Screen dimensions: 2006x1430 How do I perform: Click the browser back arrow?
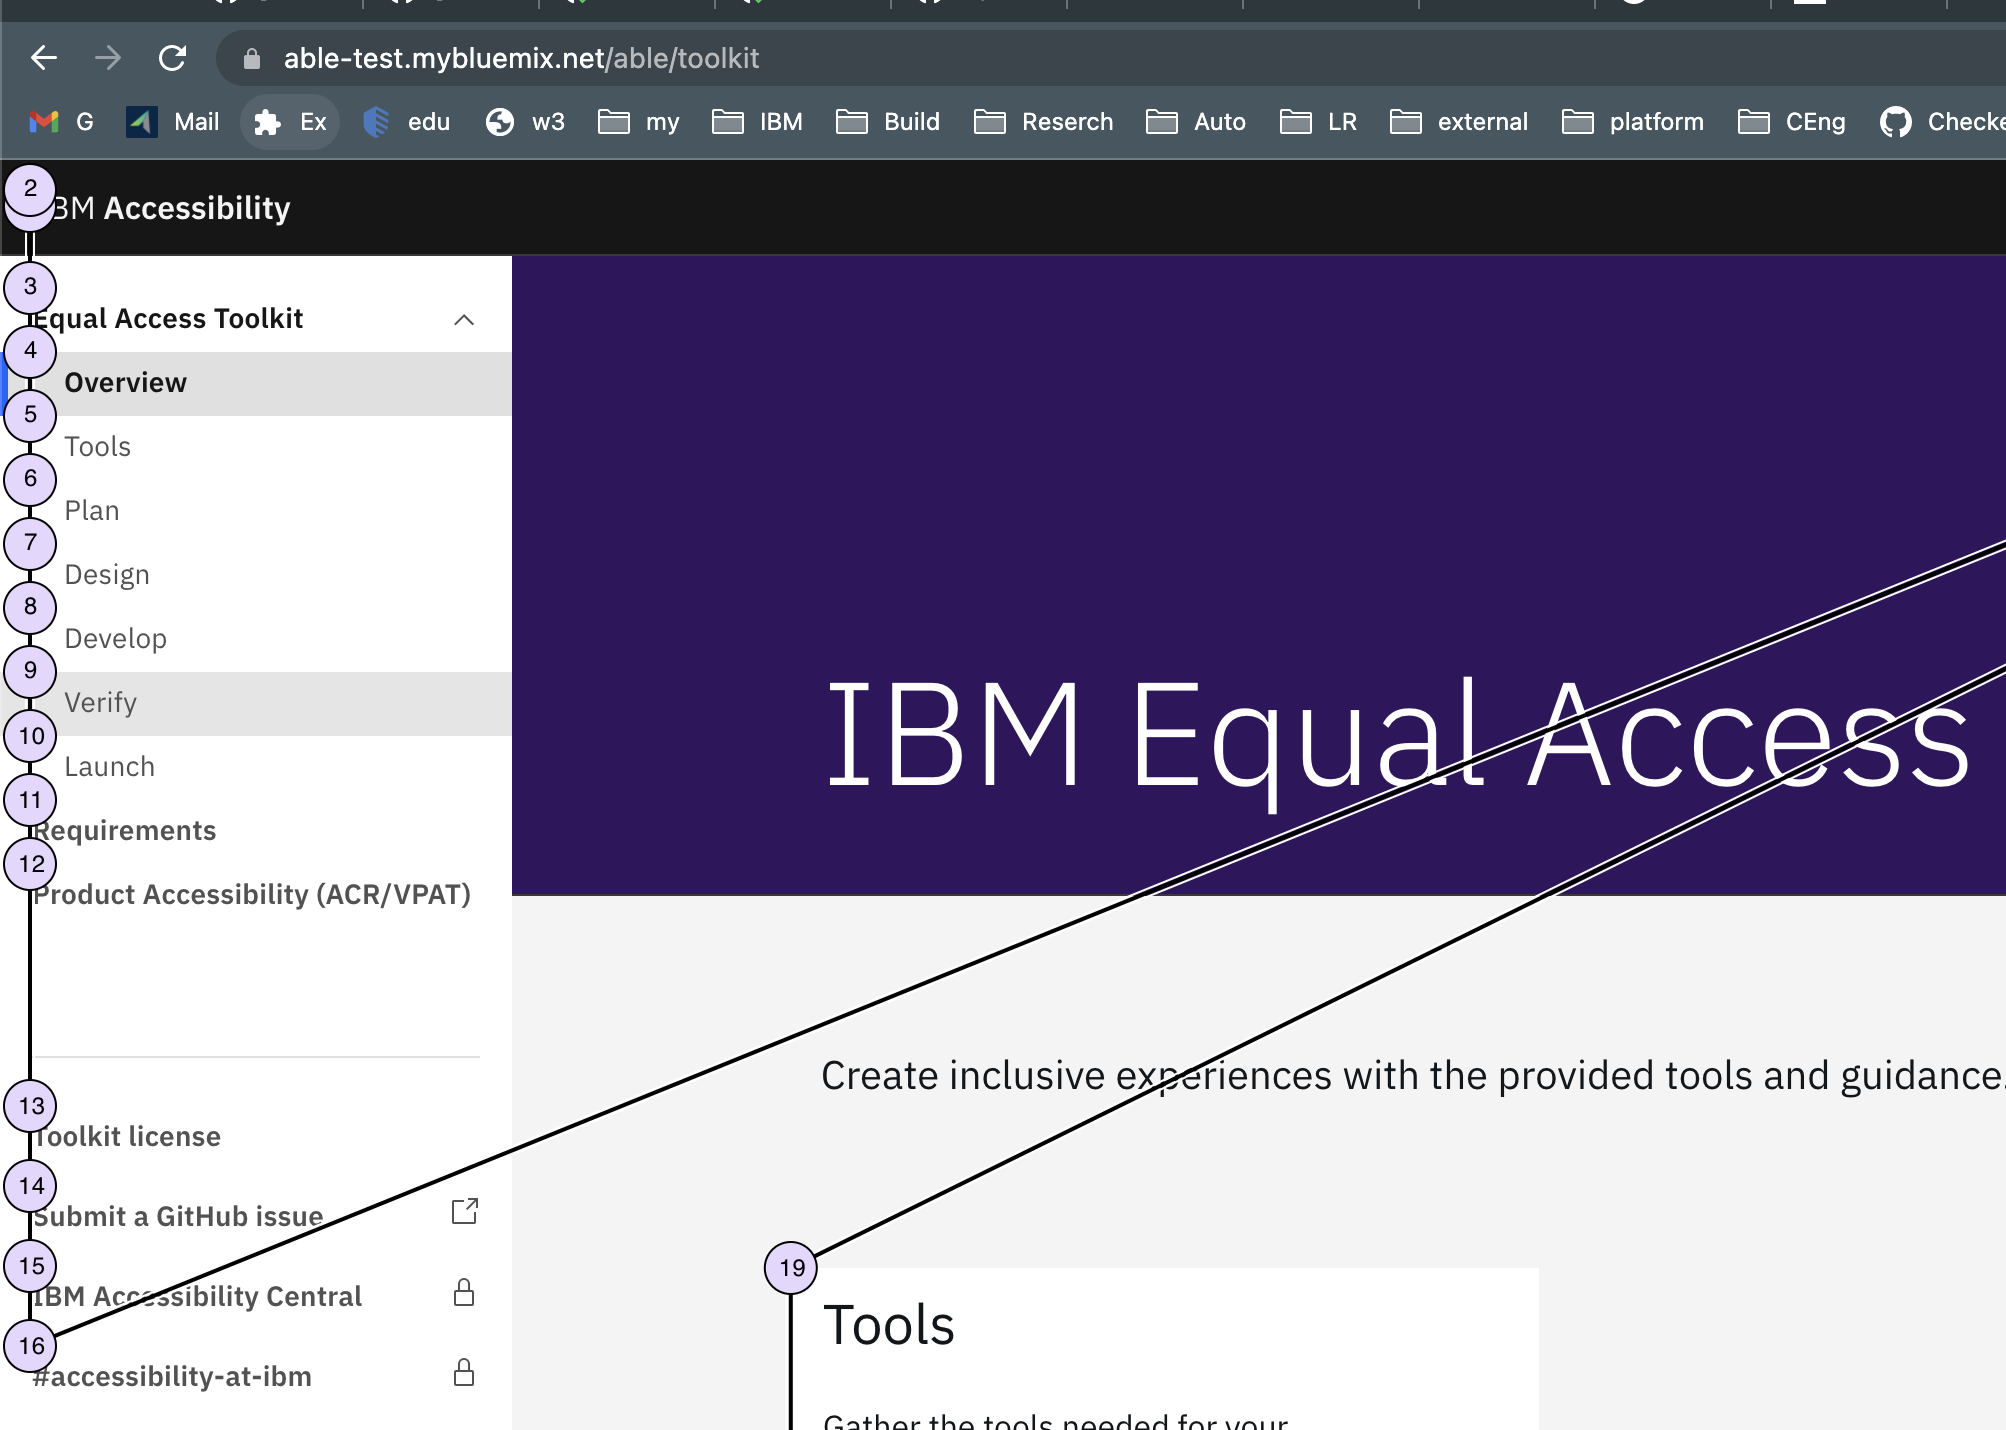[x=44, y=58]
